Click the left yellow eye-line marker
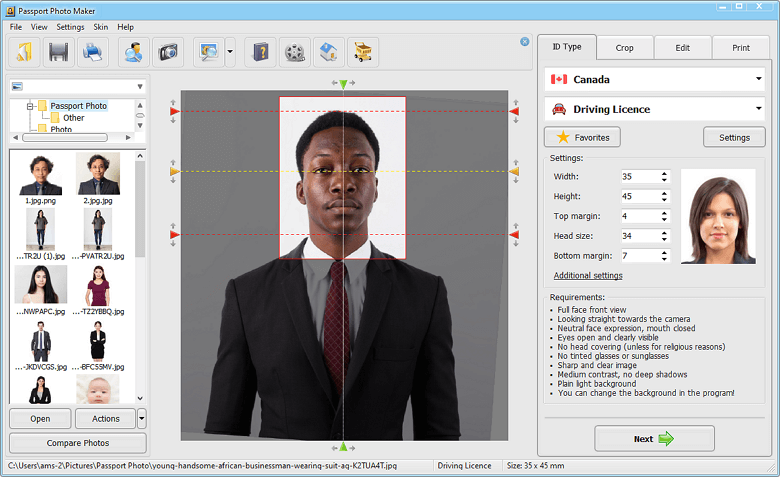780x477 pixels. coord(175,172)
